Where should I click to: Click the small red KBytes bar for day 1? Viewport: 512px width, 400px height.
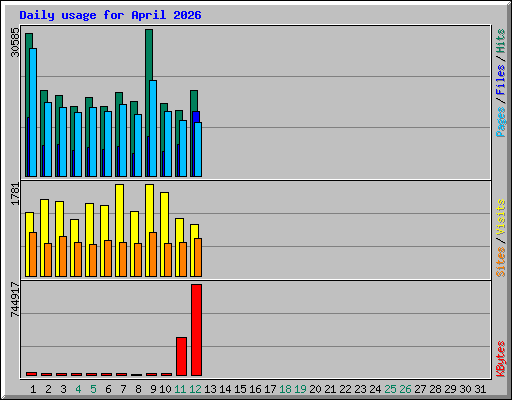pos(31,374)
